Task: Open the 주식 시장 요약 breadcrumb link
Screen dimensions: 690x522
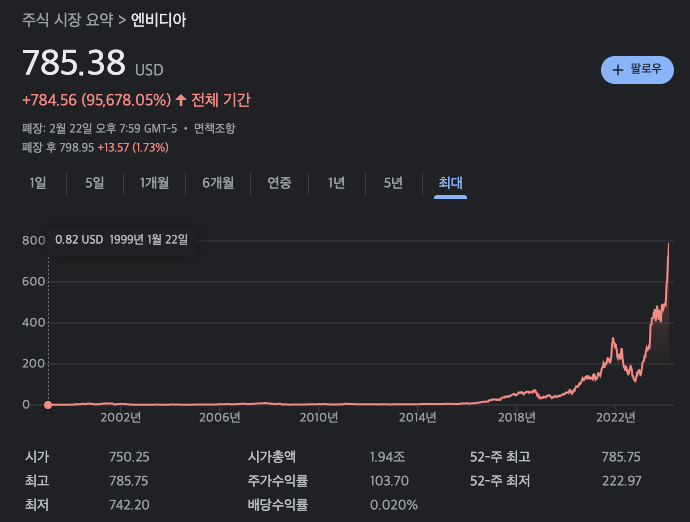Action: (68, 20)
